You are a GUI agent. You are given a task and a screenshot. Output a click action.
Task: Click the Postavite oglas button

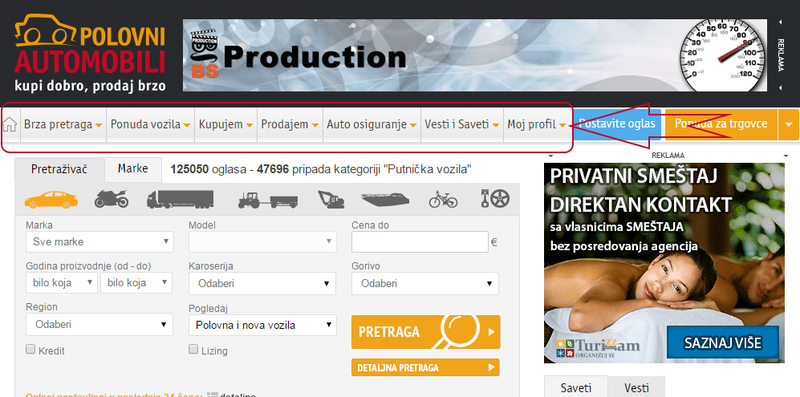(617, 125)
